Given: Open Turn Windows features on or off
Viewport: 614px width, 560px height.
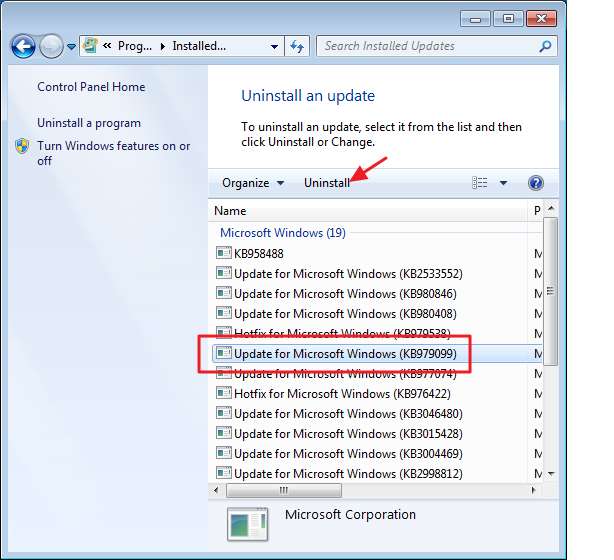Looking at the screenshot, I should coord(114,153).
